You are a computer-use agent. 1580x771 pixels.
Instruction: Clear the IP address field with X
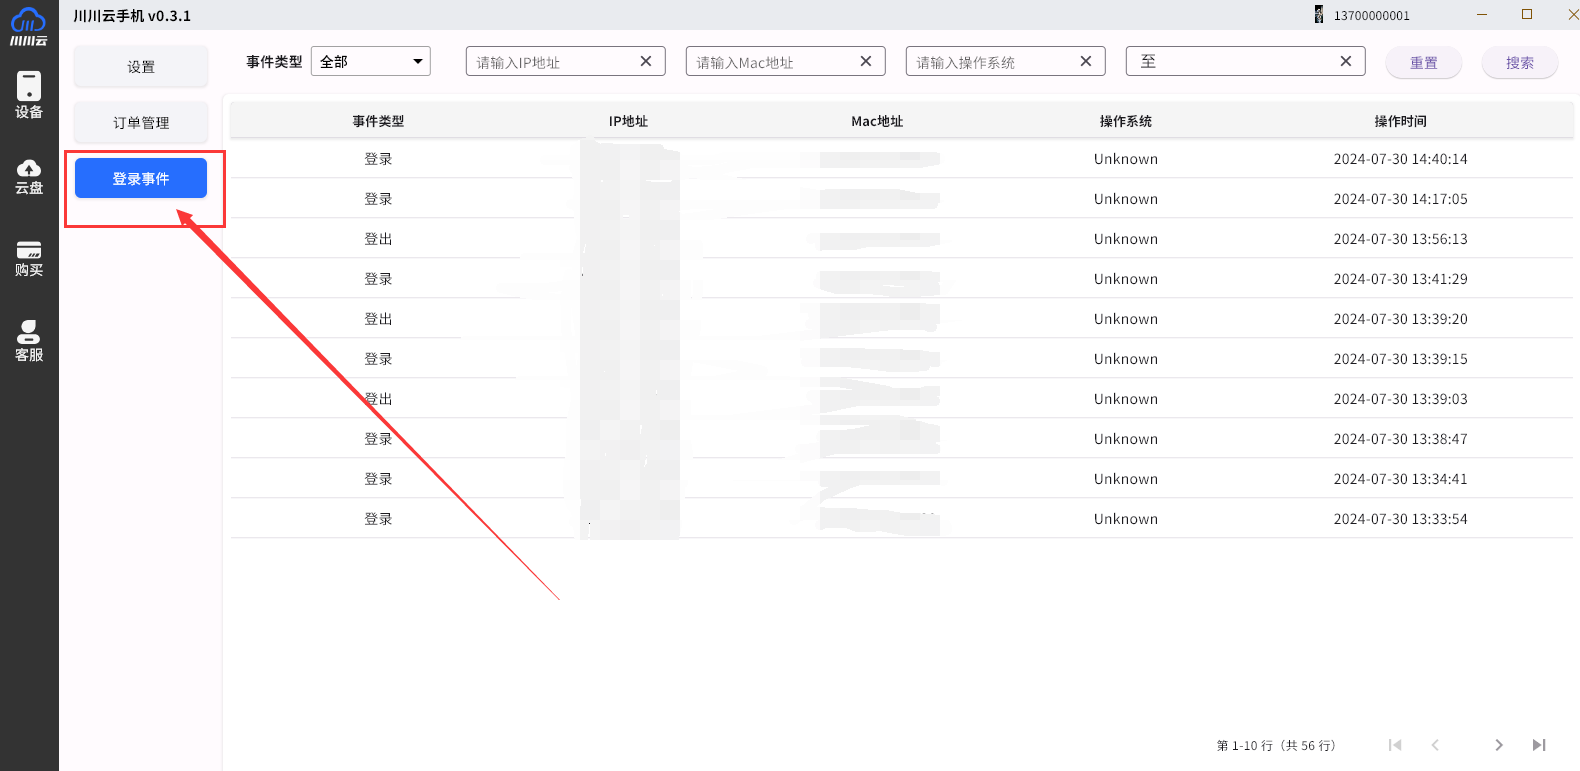[646, 61]
